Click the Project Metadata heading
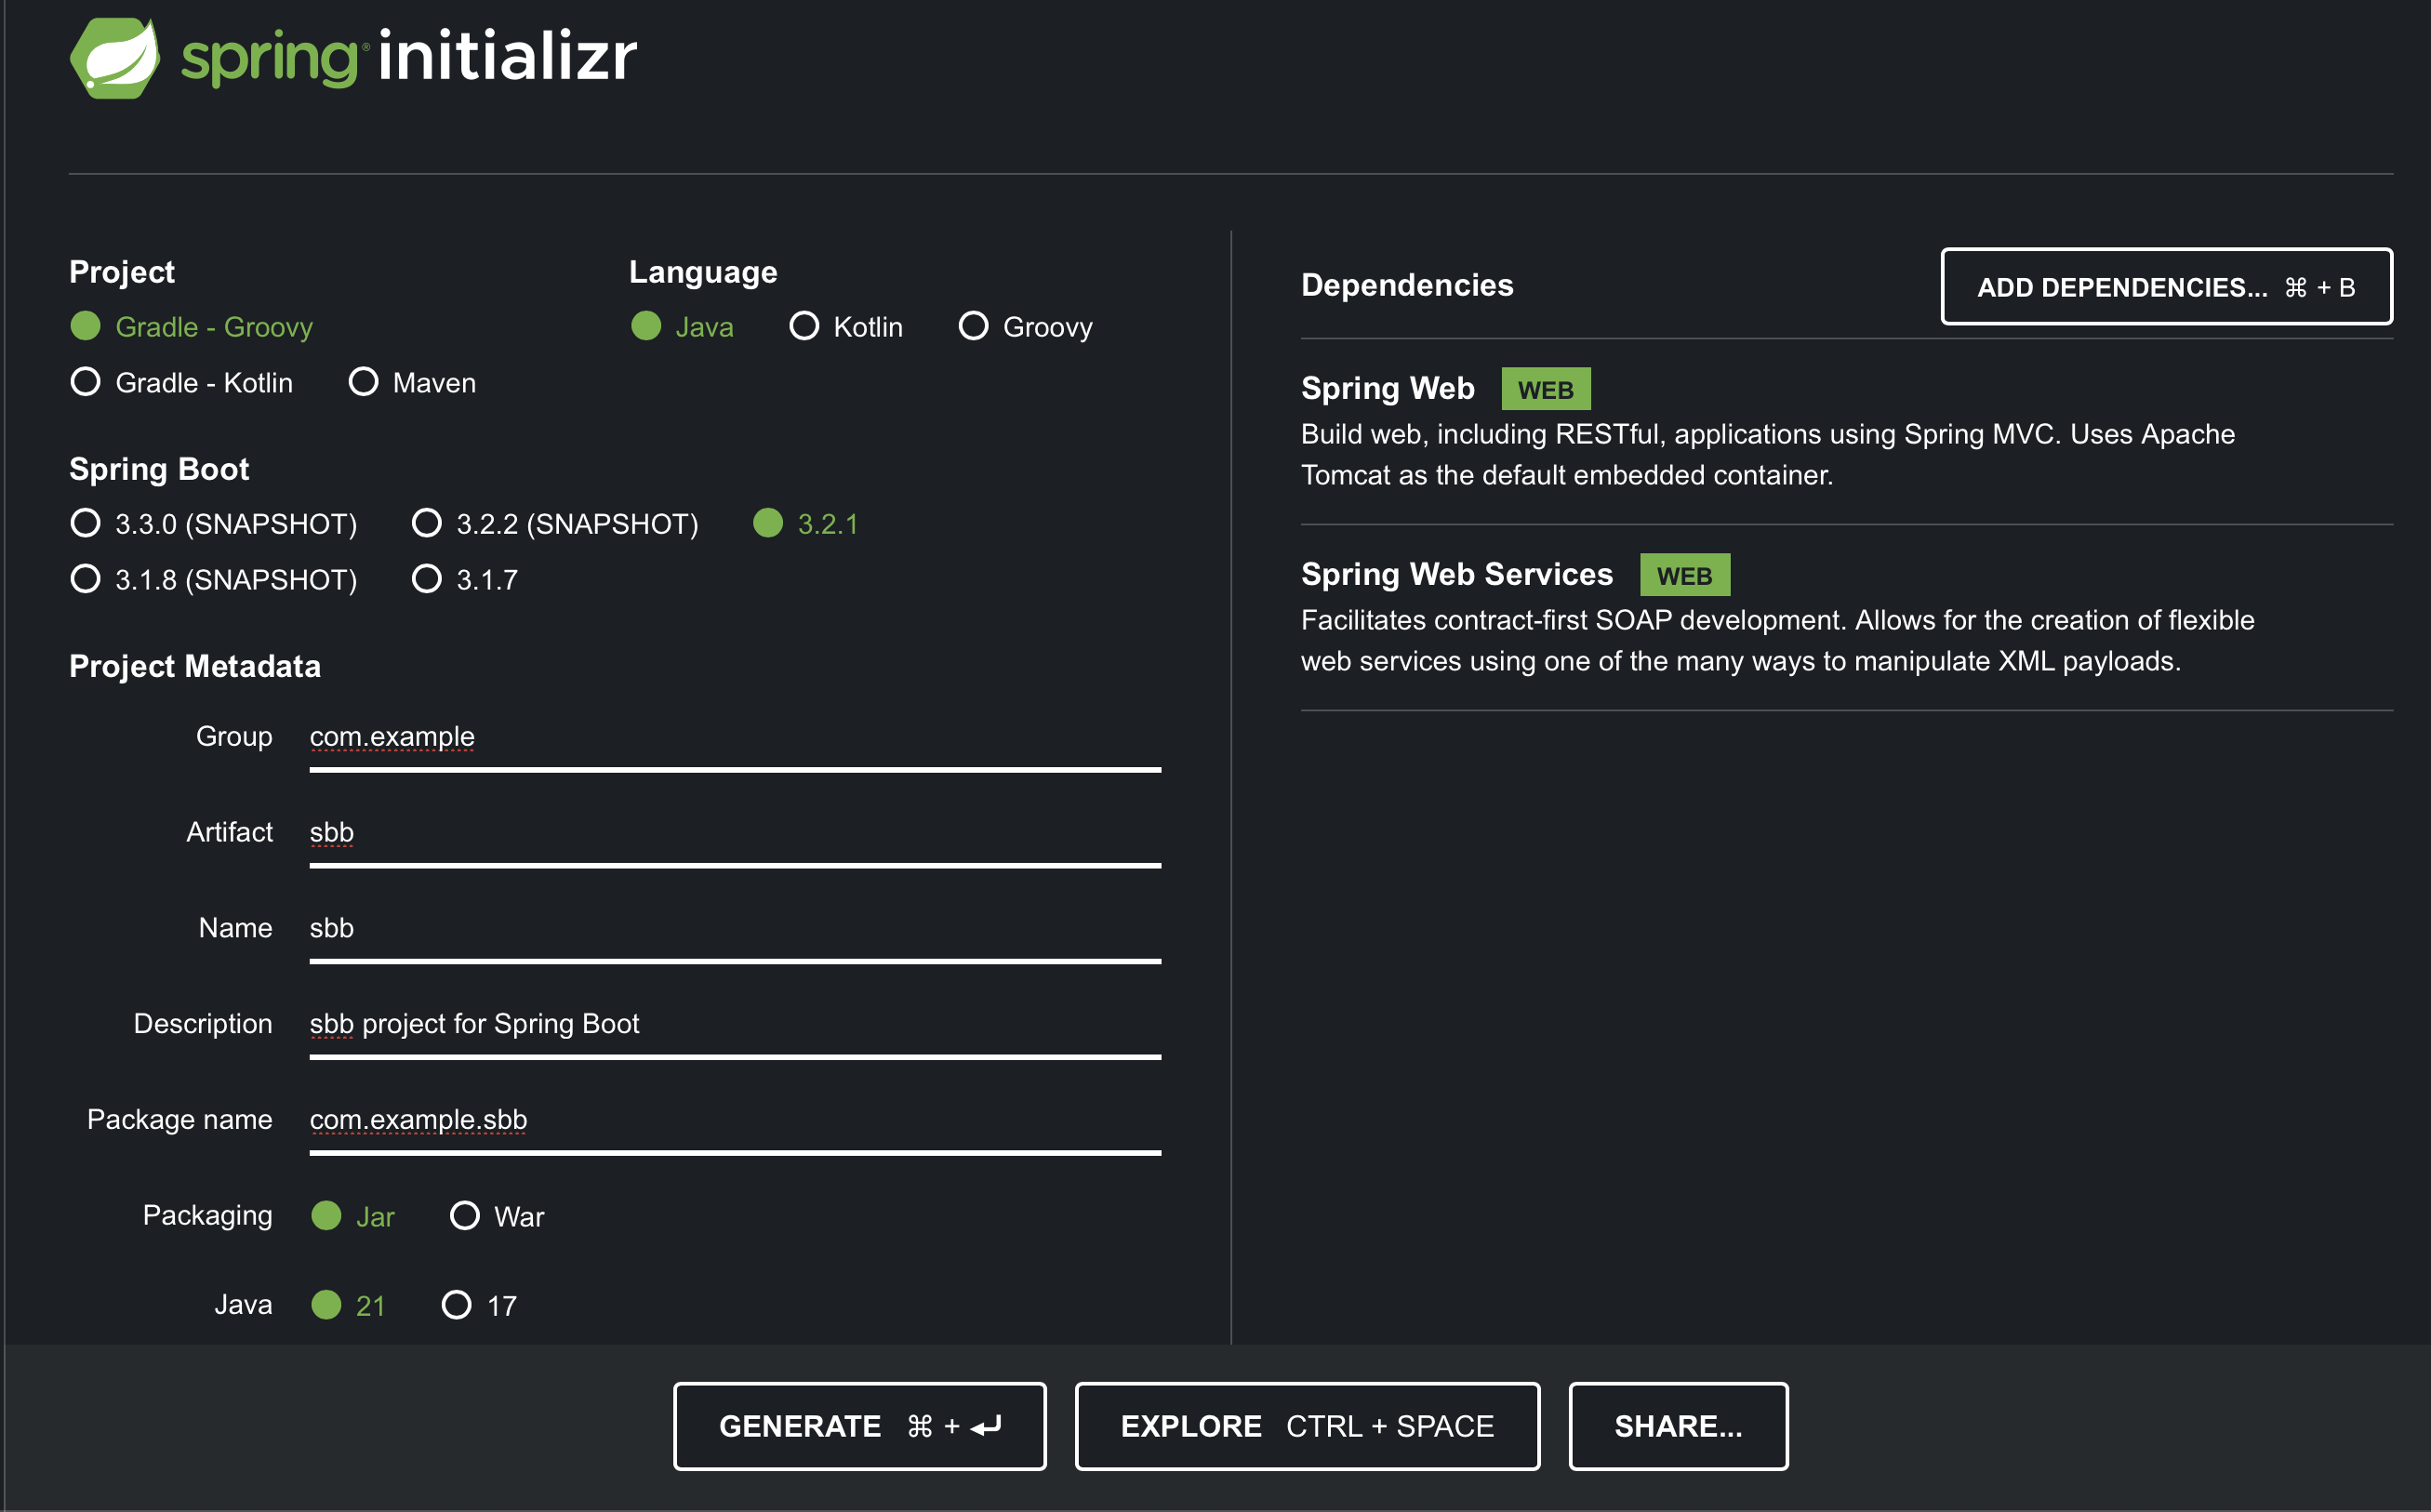Viewport: 2431px width, 1512px height. click(195, 666)
